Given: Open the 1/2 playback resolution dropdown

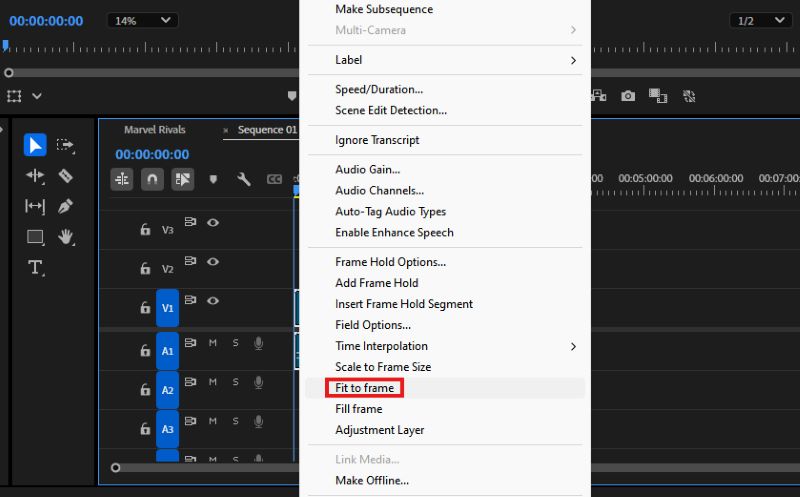Looking at the screenshot, I should [760, 20].
